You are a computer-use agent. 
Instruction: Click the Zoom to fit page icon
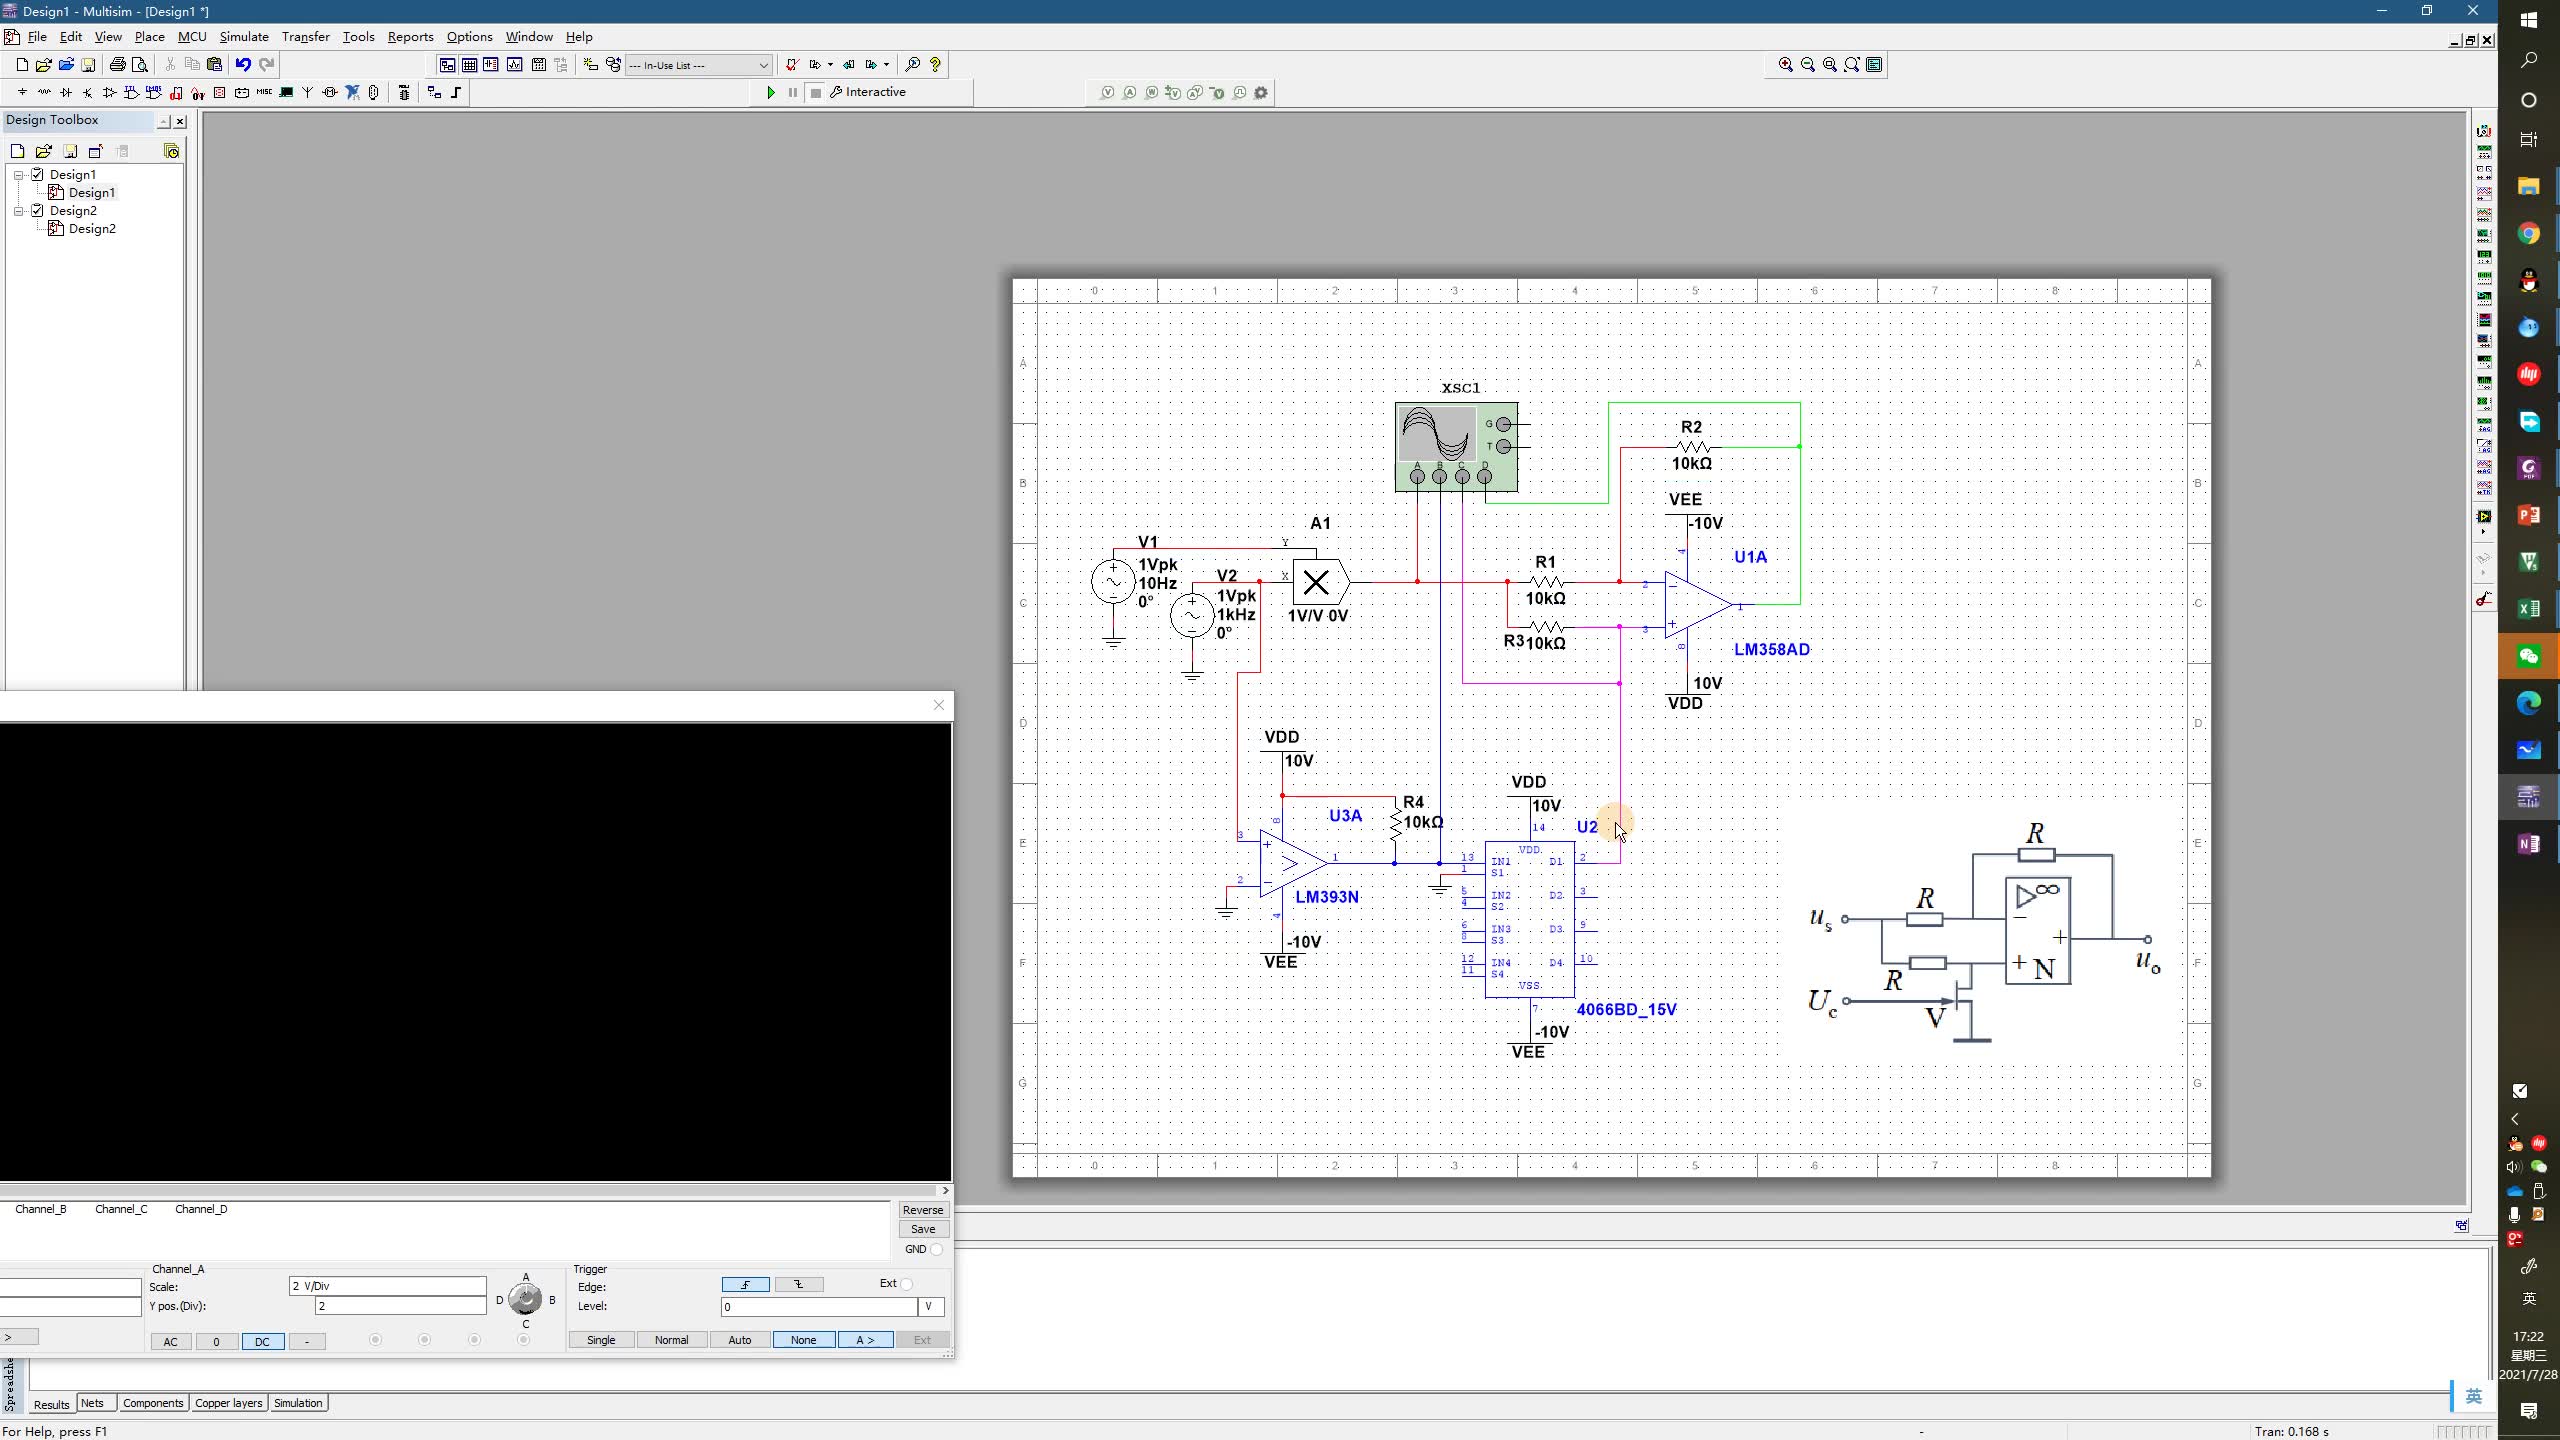tap(1852, 65)
